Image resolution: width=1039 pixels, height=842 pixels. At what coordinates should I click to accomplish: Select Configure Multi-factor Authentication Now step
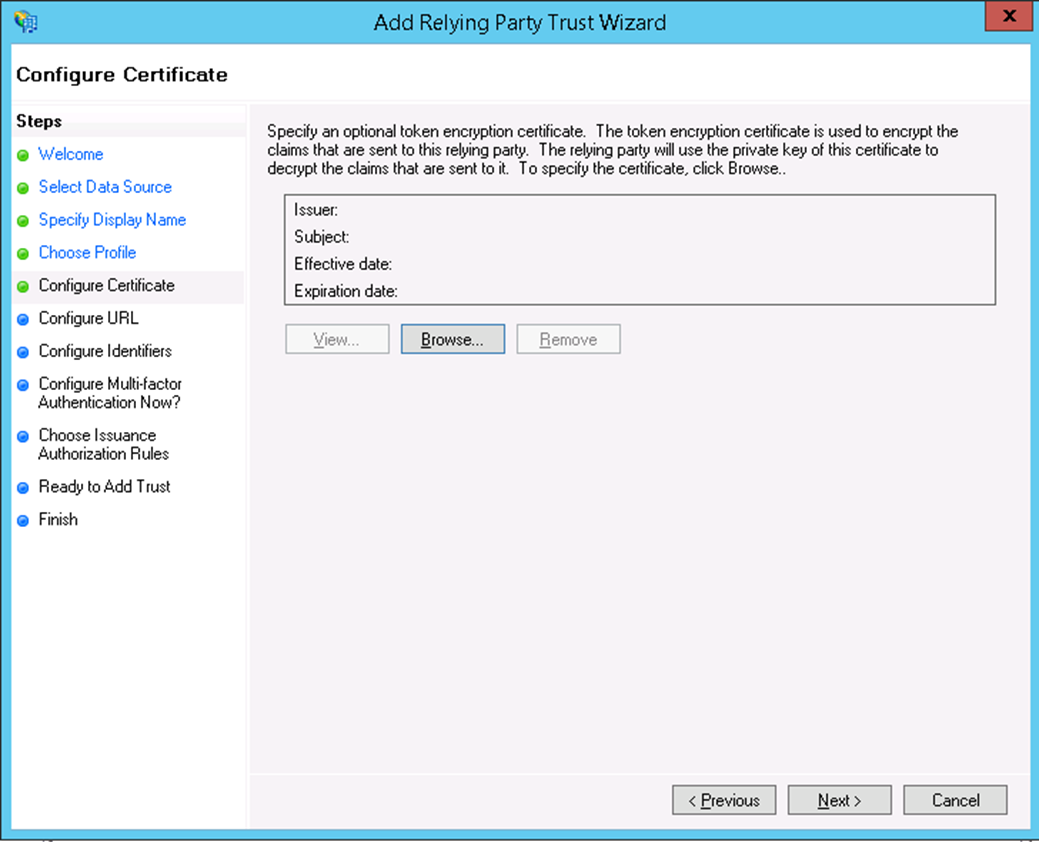coord(110,393)
